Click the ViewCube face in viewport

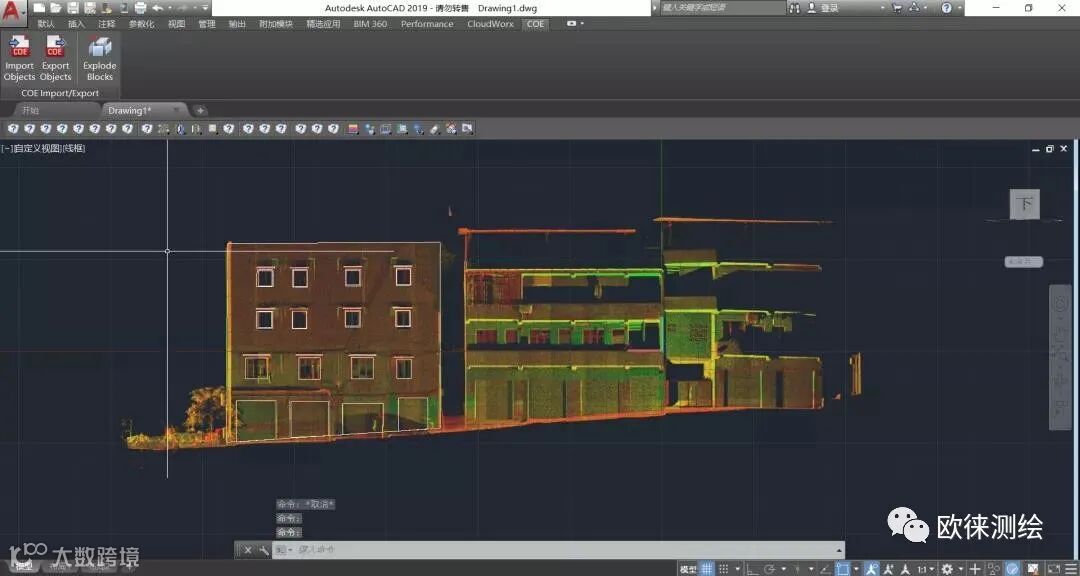point(1024,204)
